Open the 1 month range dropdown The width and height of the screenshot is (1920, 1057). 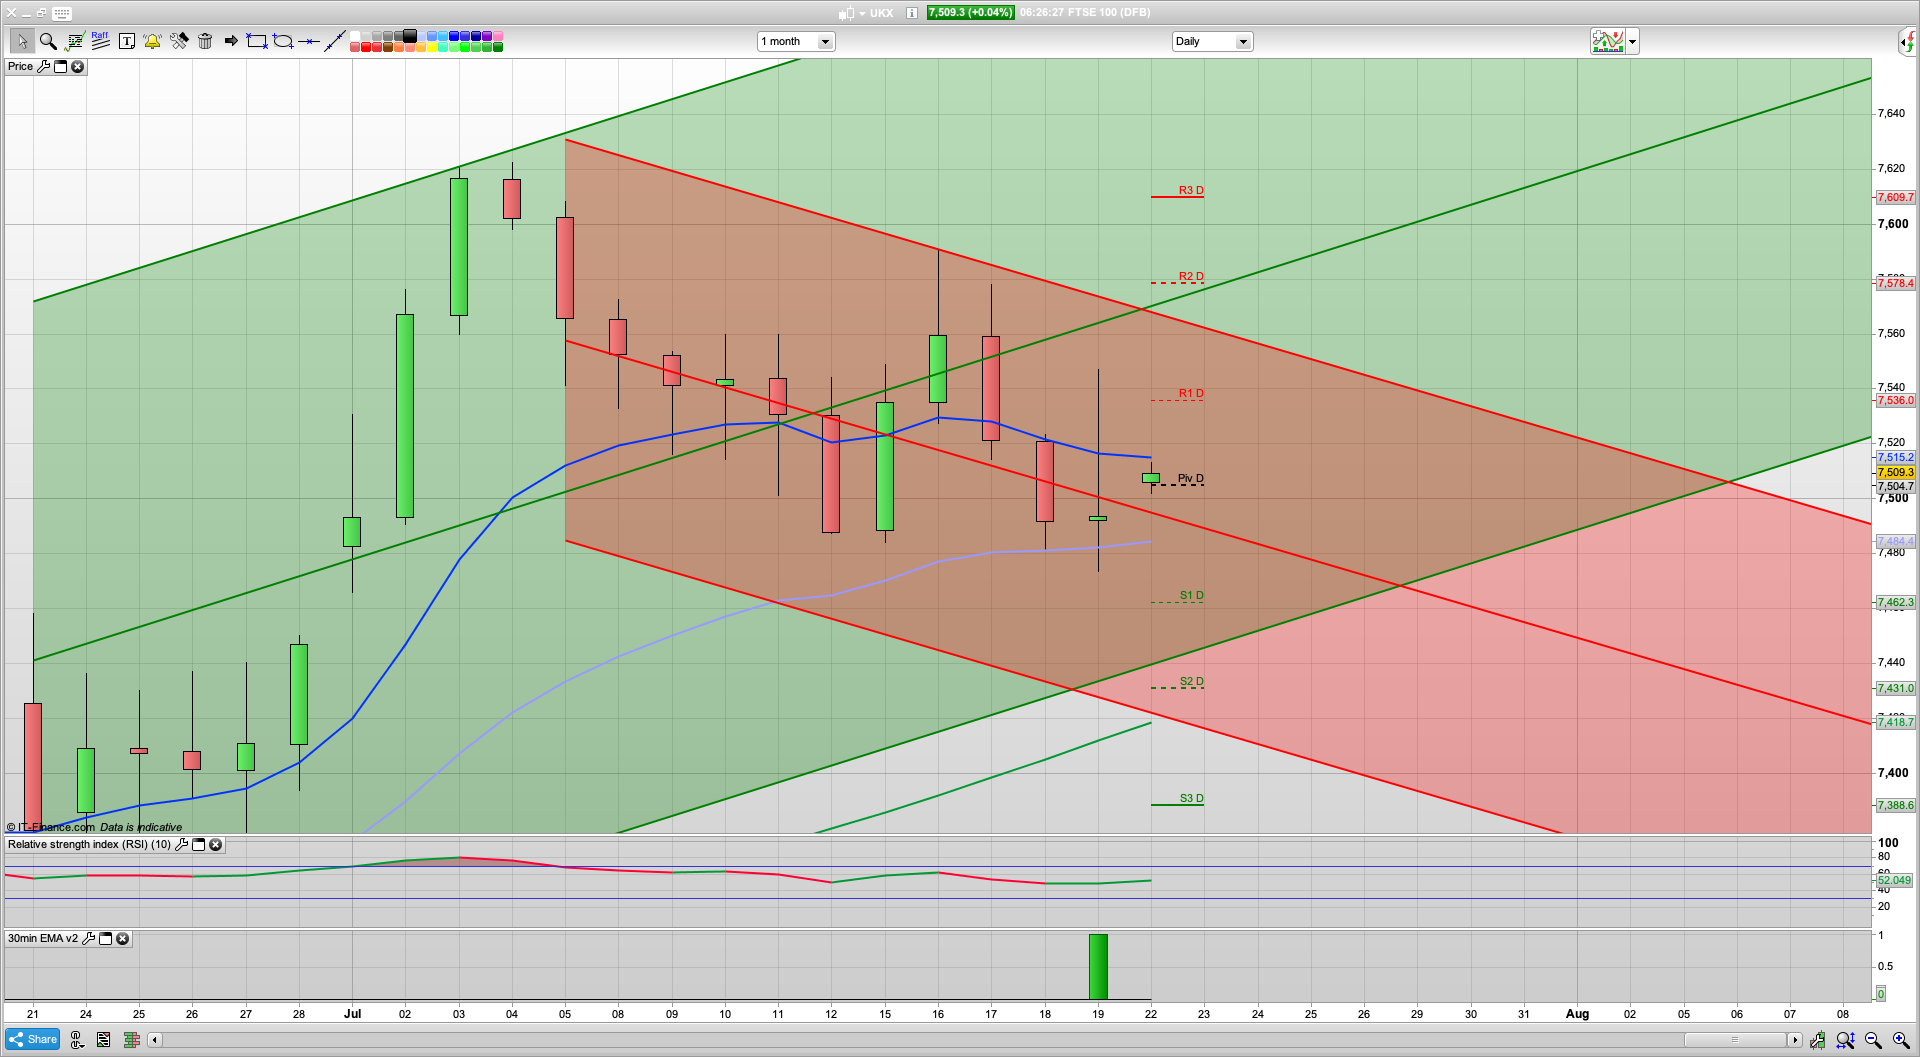[x=796, y=41]
